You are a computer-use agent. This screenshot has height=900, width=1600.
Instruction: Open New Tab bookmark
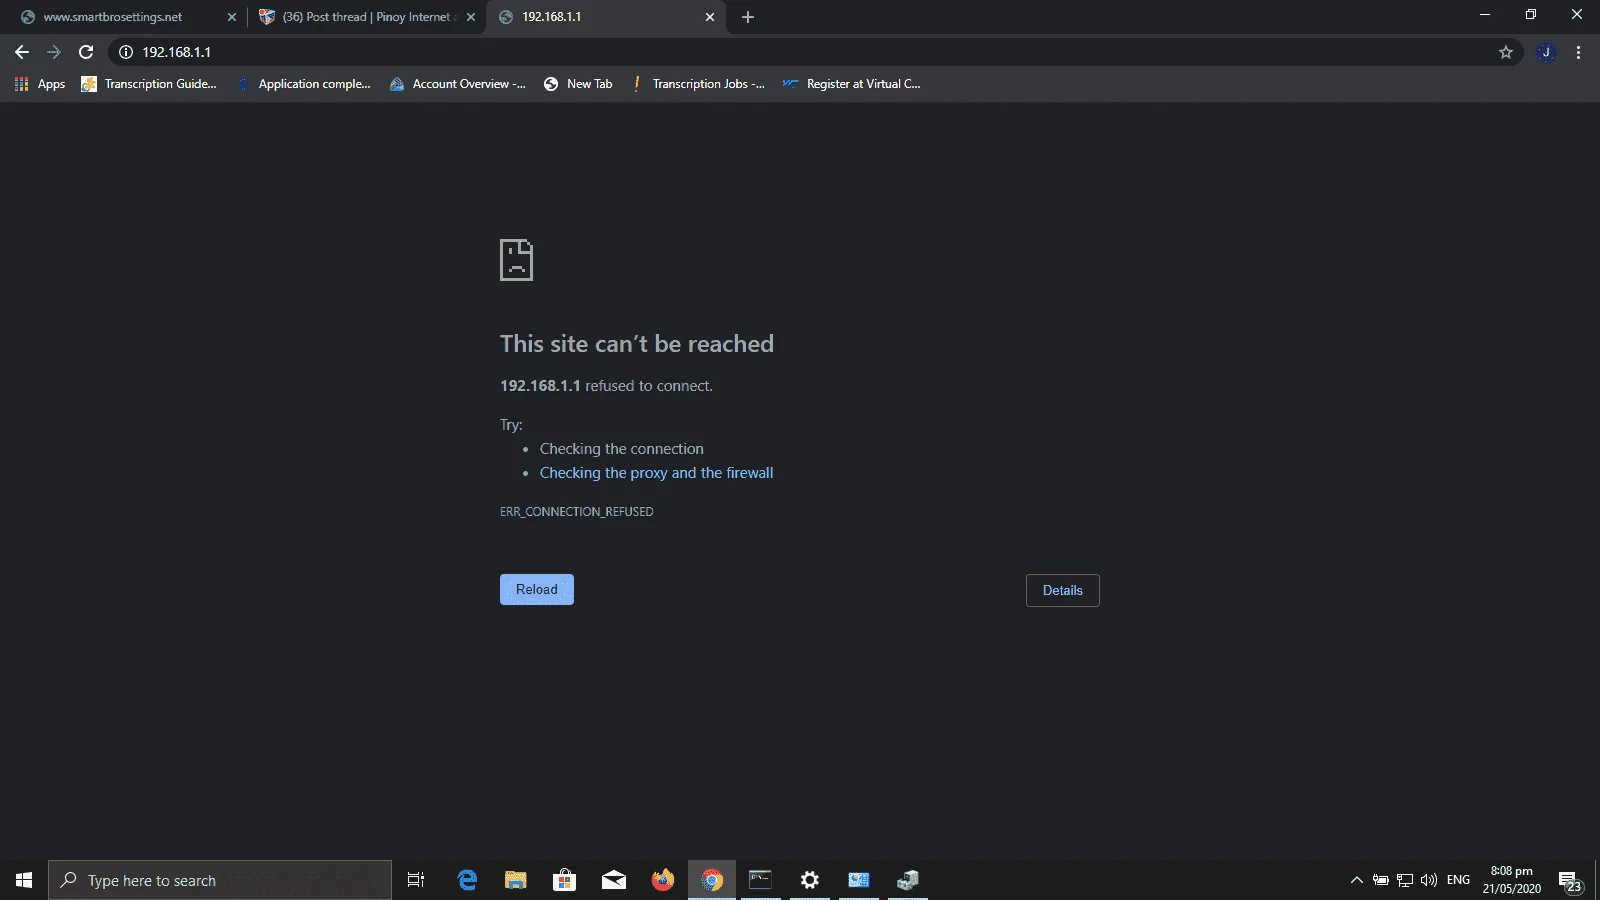[x=578, y=84]
